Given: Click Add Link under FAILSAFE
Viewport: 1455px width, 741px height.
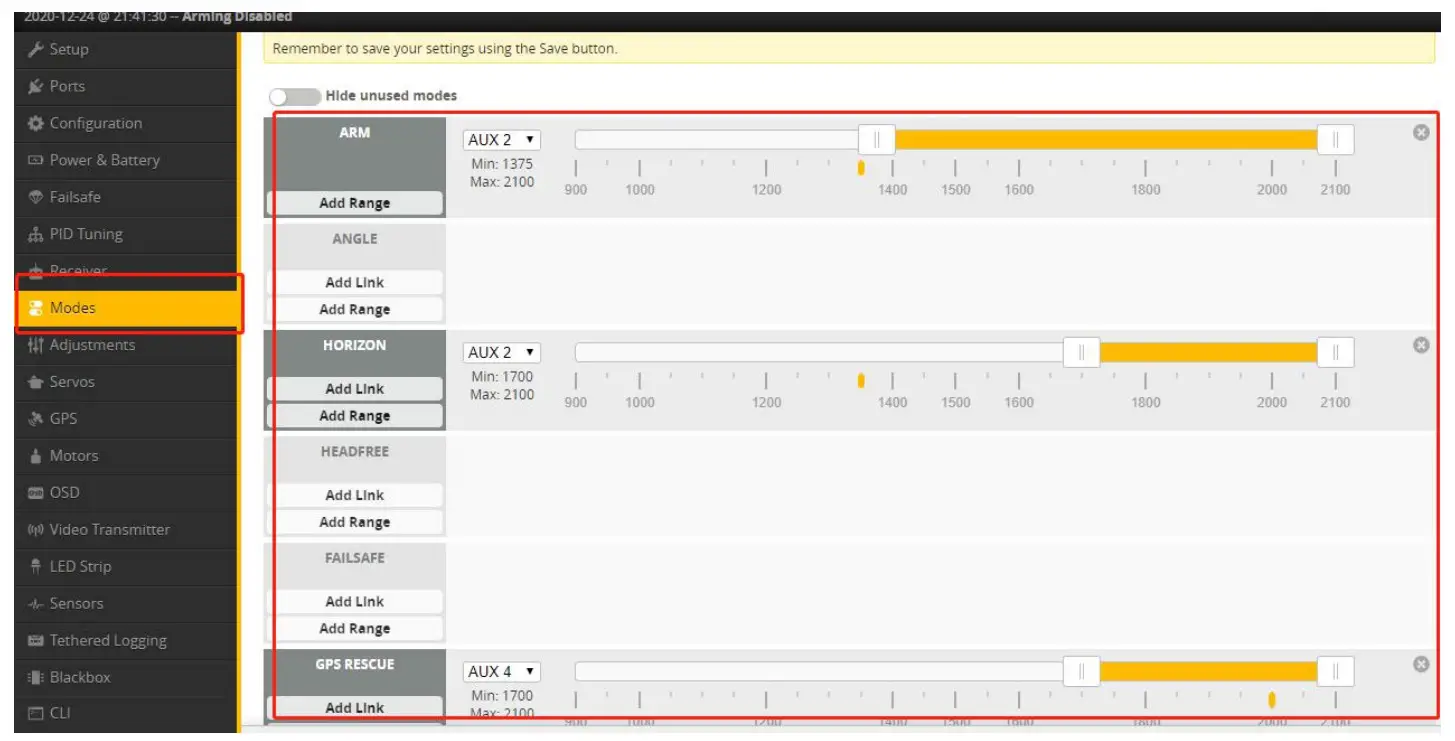Looking at the screenshot, I should point(355,602).
